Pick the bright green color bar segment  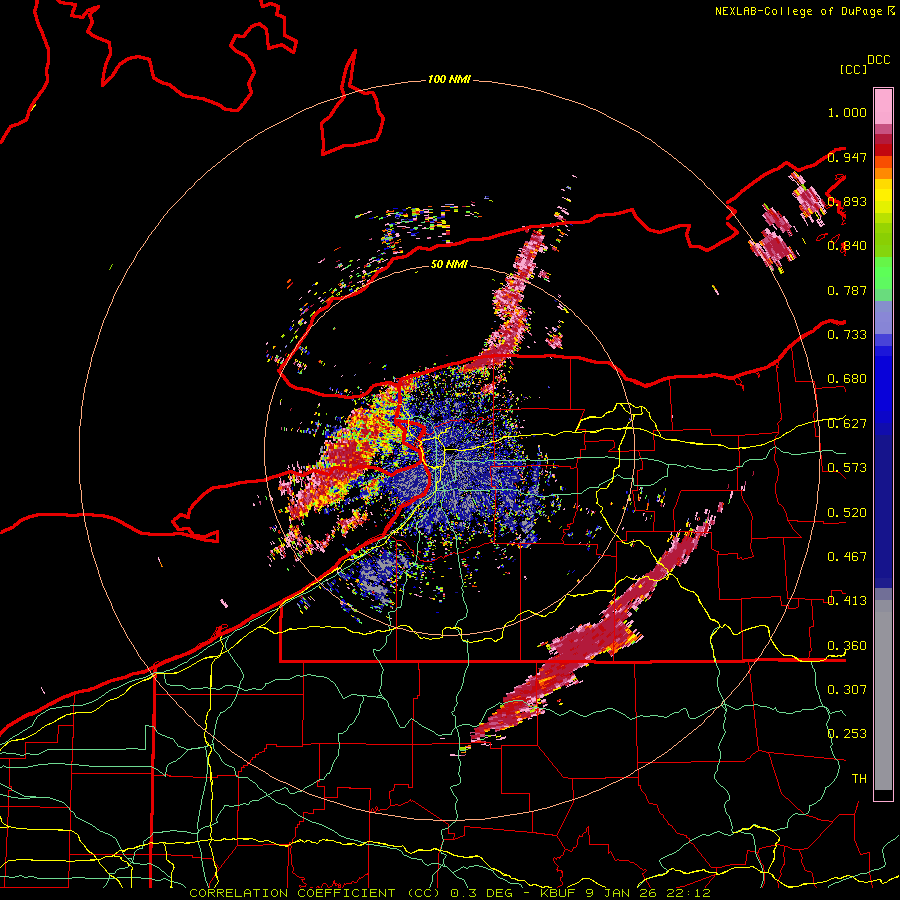pos(883,273)
